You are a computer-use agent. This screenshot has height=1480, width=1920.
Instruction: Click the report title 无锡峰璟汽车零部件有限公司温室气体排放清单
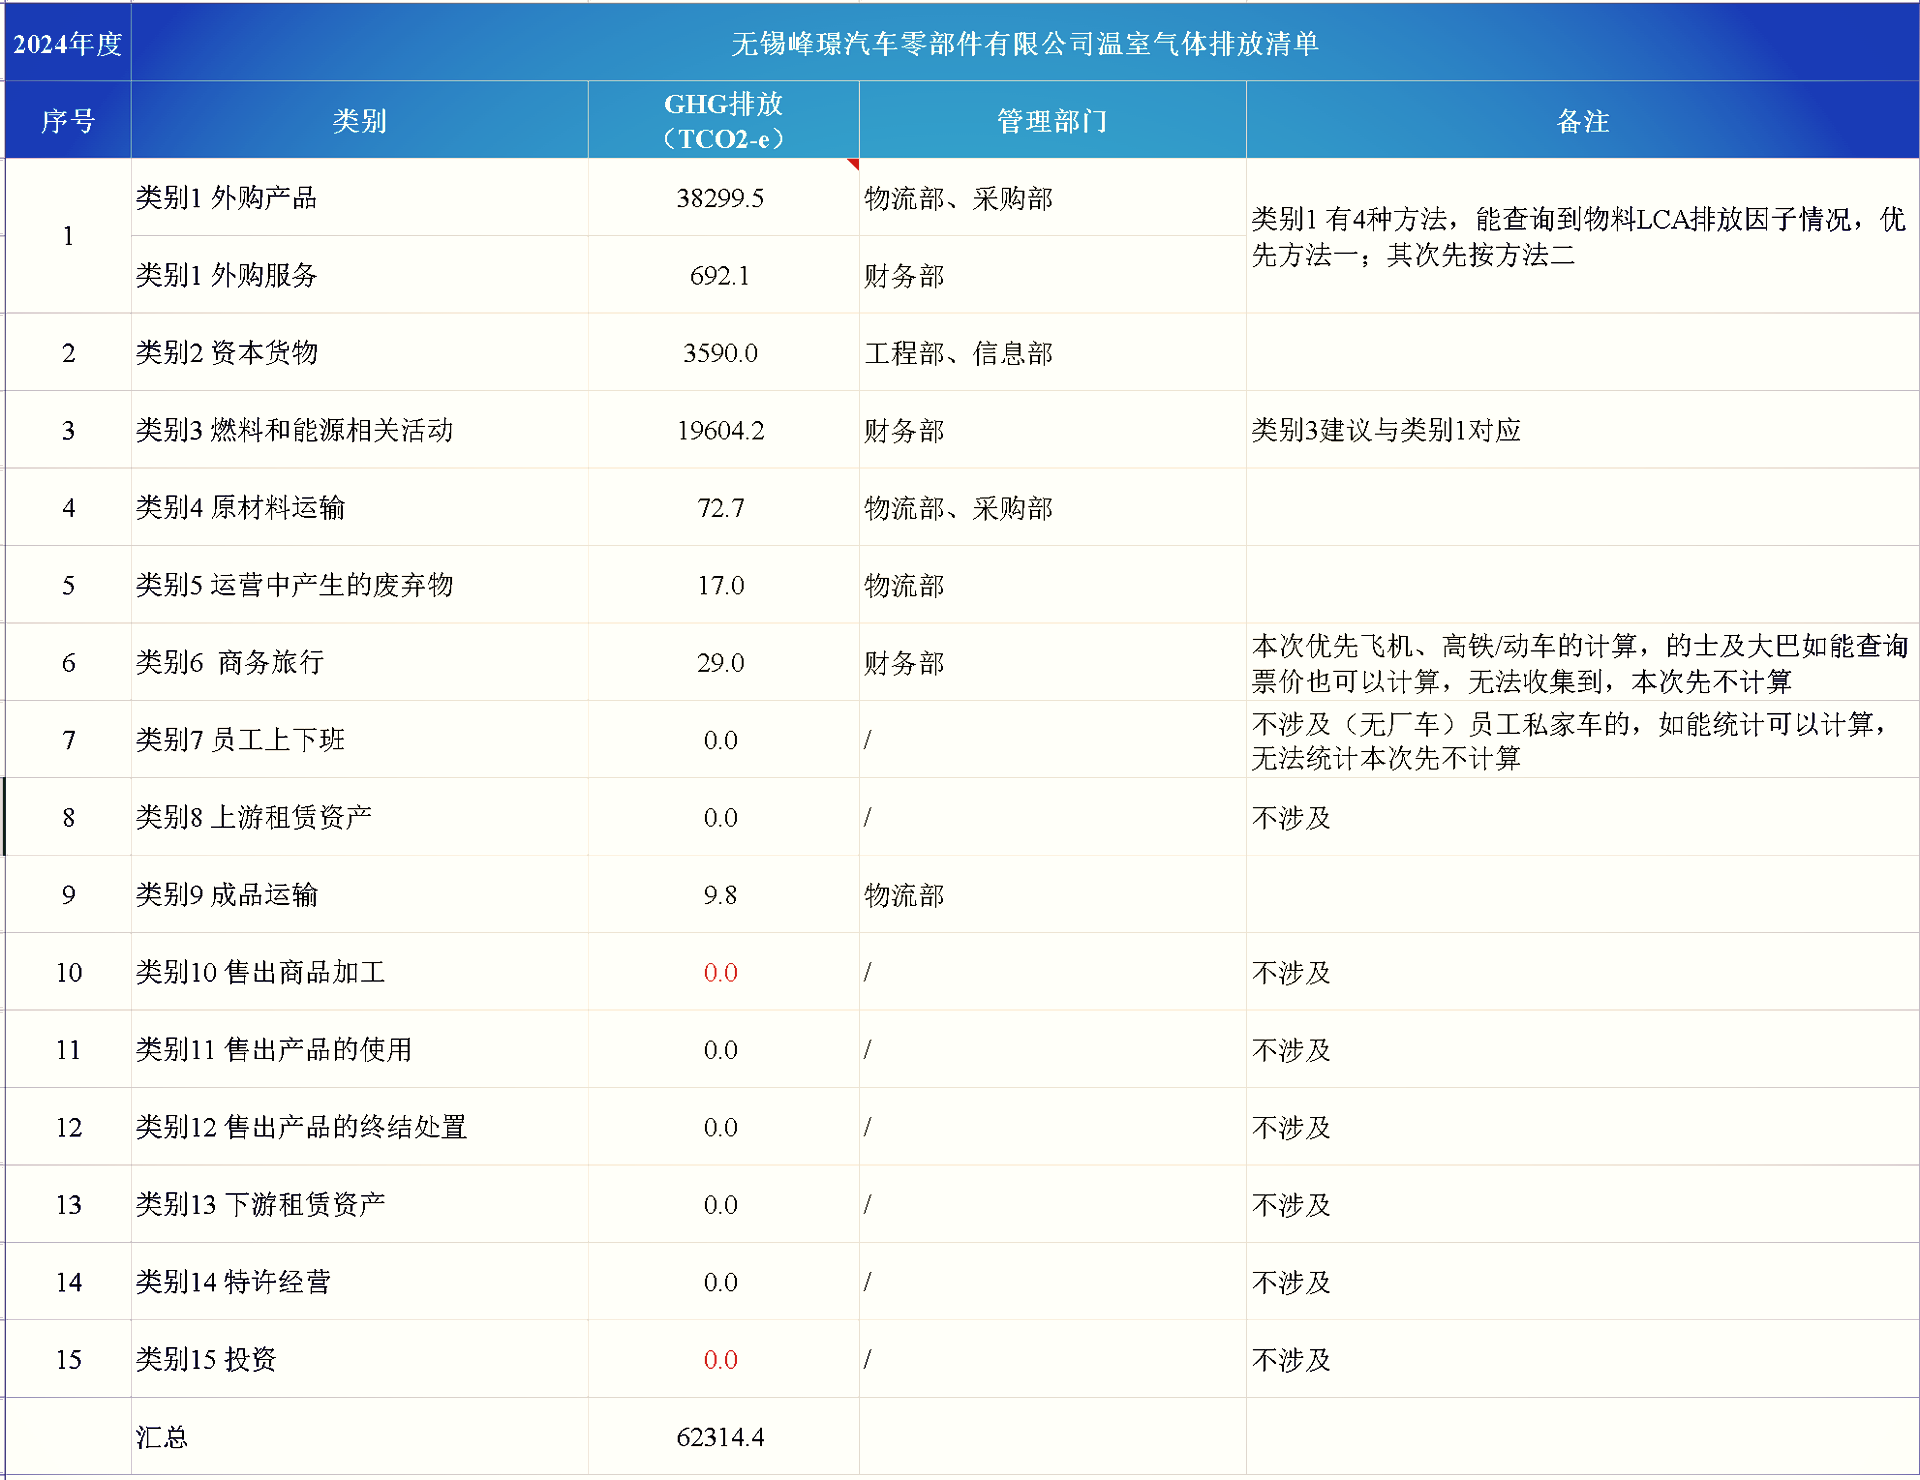click(x=1025, y=43)
